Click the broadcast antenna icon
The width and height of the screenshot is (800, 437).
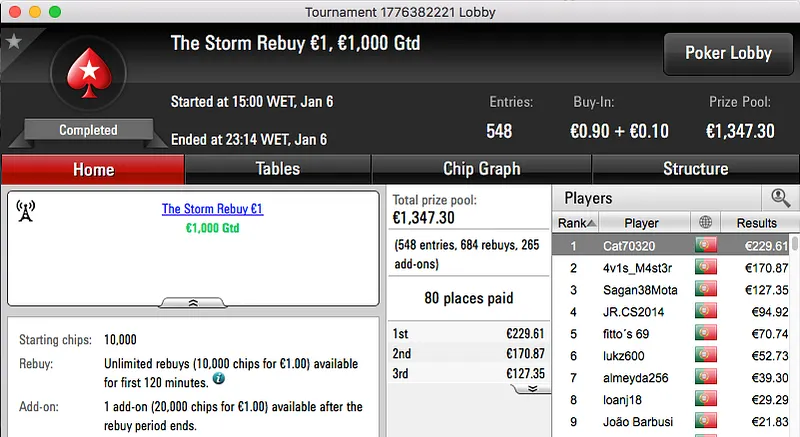coord(26,211)
